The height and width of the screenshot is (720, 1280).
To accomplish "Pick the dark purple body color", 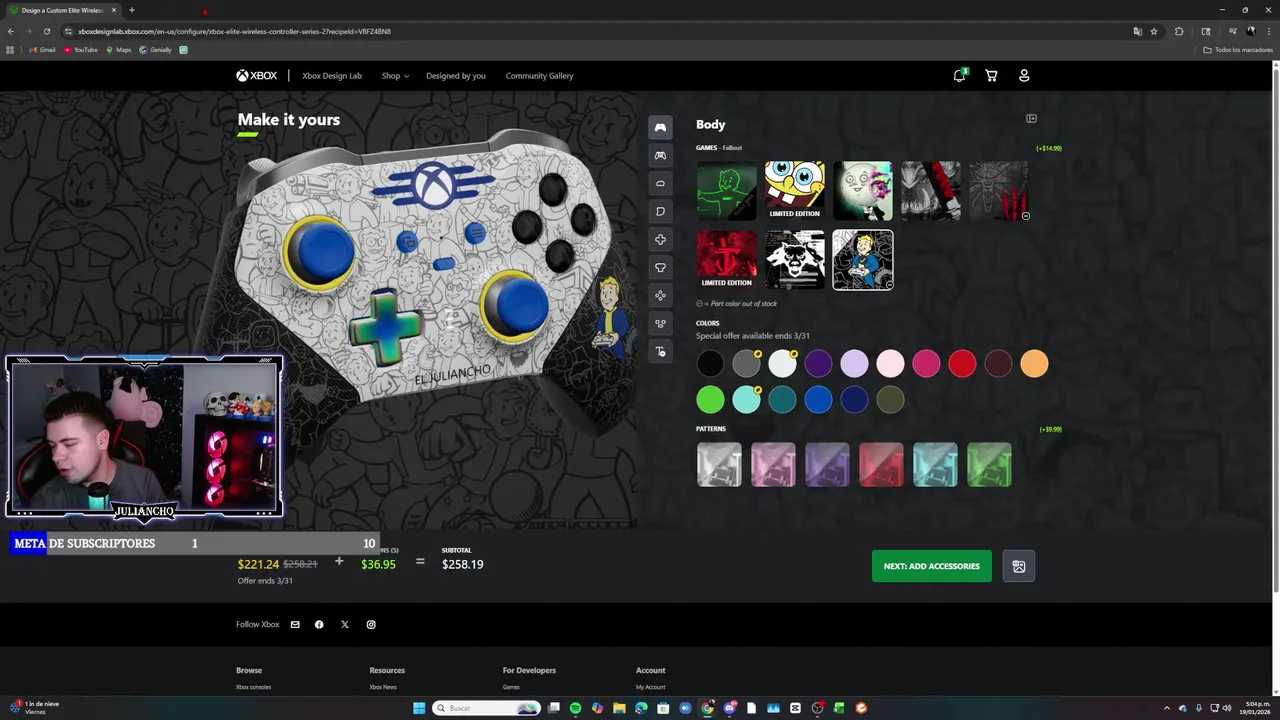I will [x=818, y=364].
